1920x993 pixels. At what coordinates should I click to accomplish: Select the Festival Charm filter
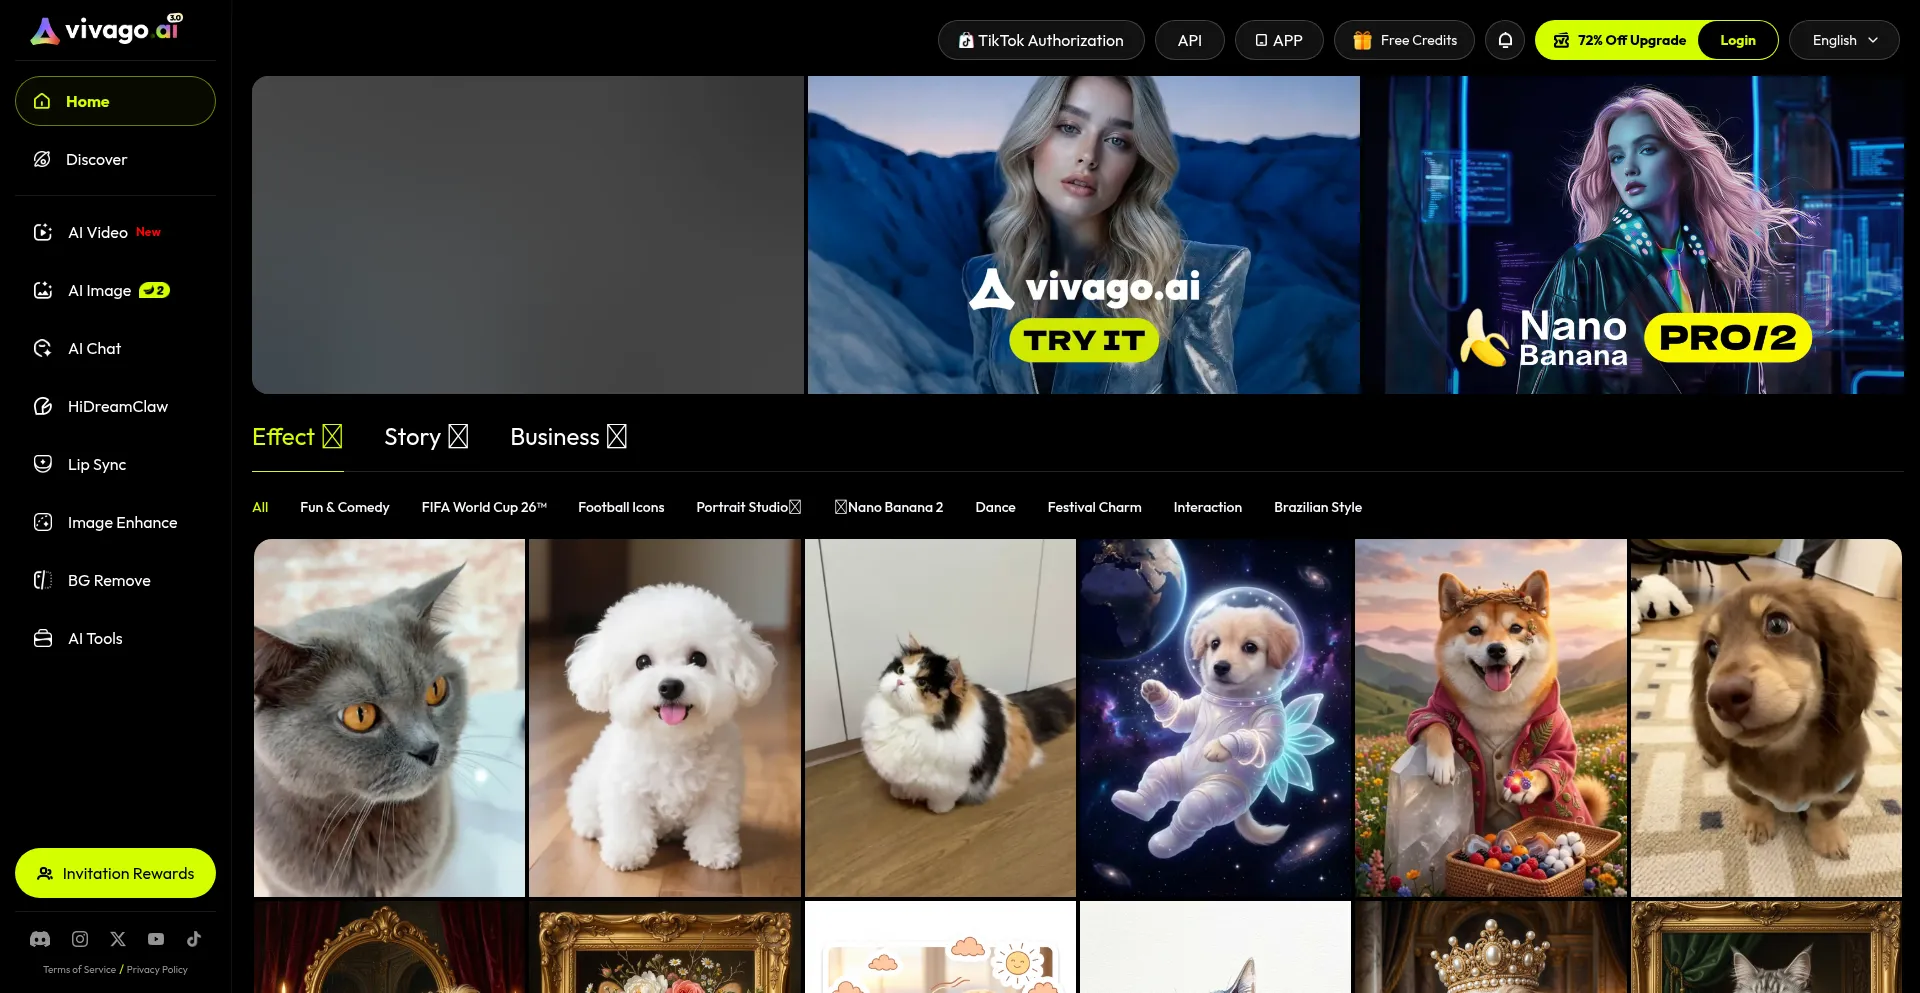click(x=1094, y=507)
